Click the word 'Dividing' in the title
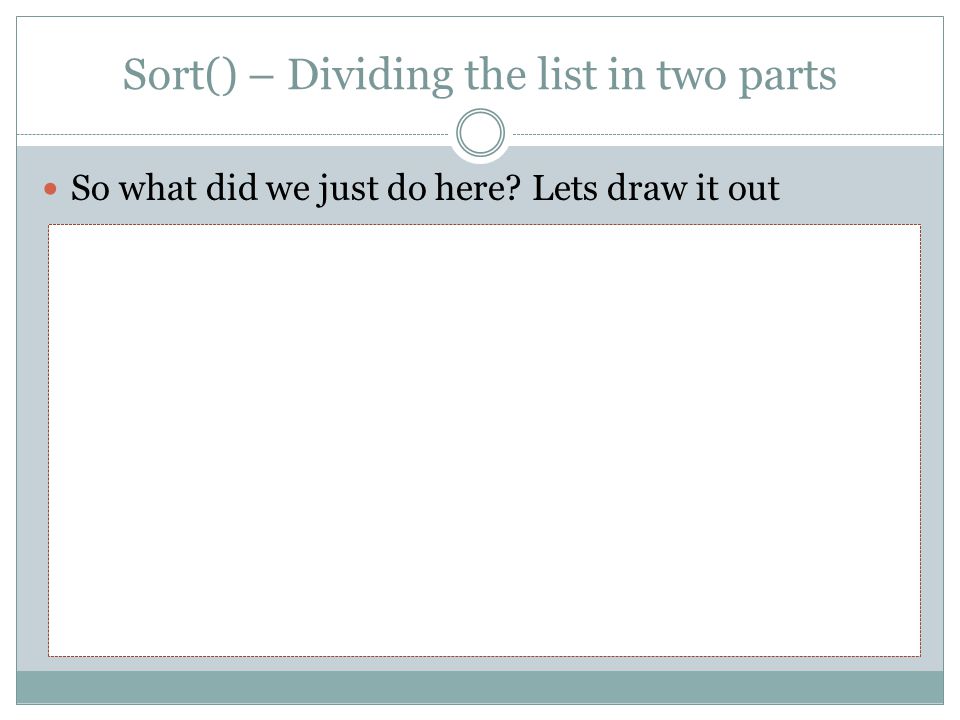 click(370, 76)
